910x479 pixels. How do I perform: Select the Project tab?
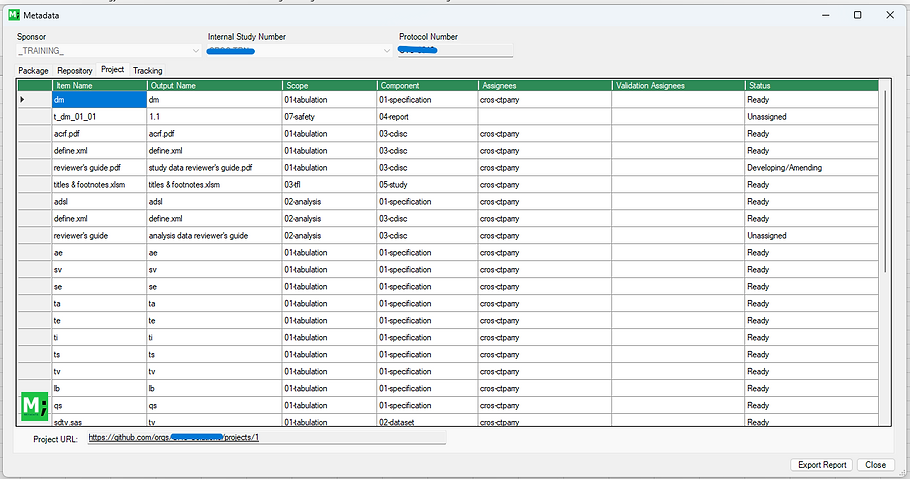[113, 69]
